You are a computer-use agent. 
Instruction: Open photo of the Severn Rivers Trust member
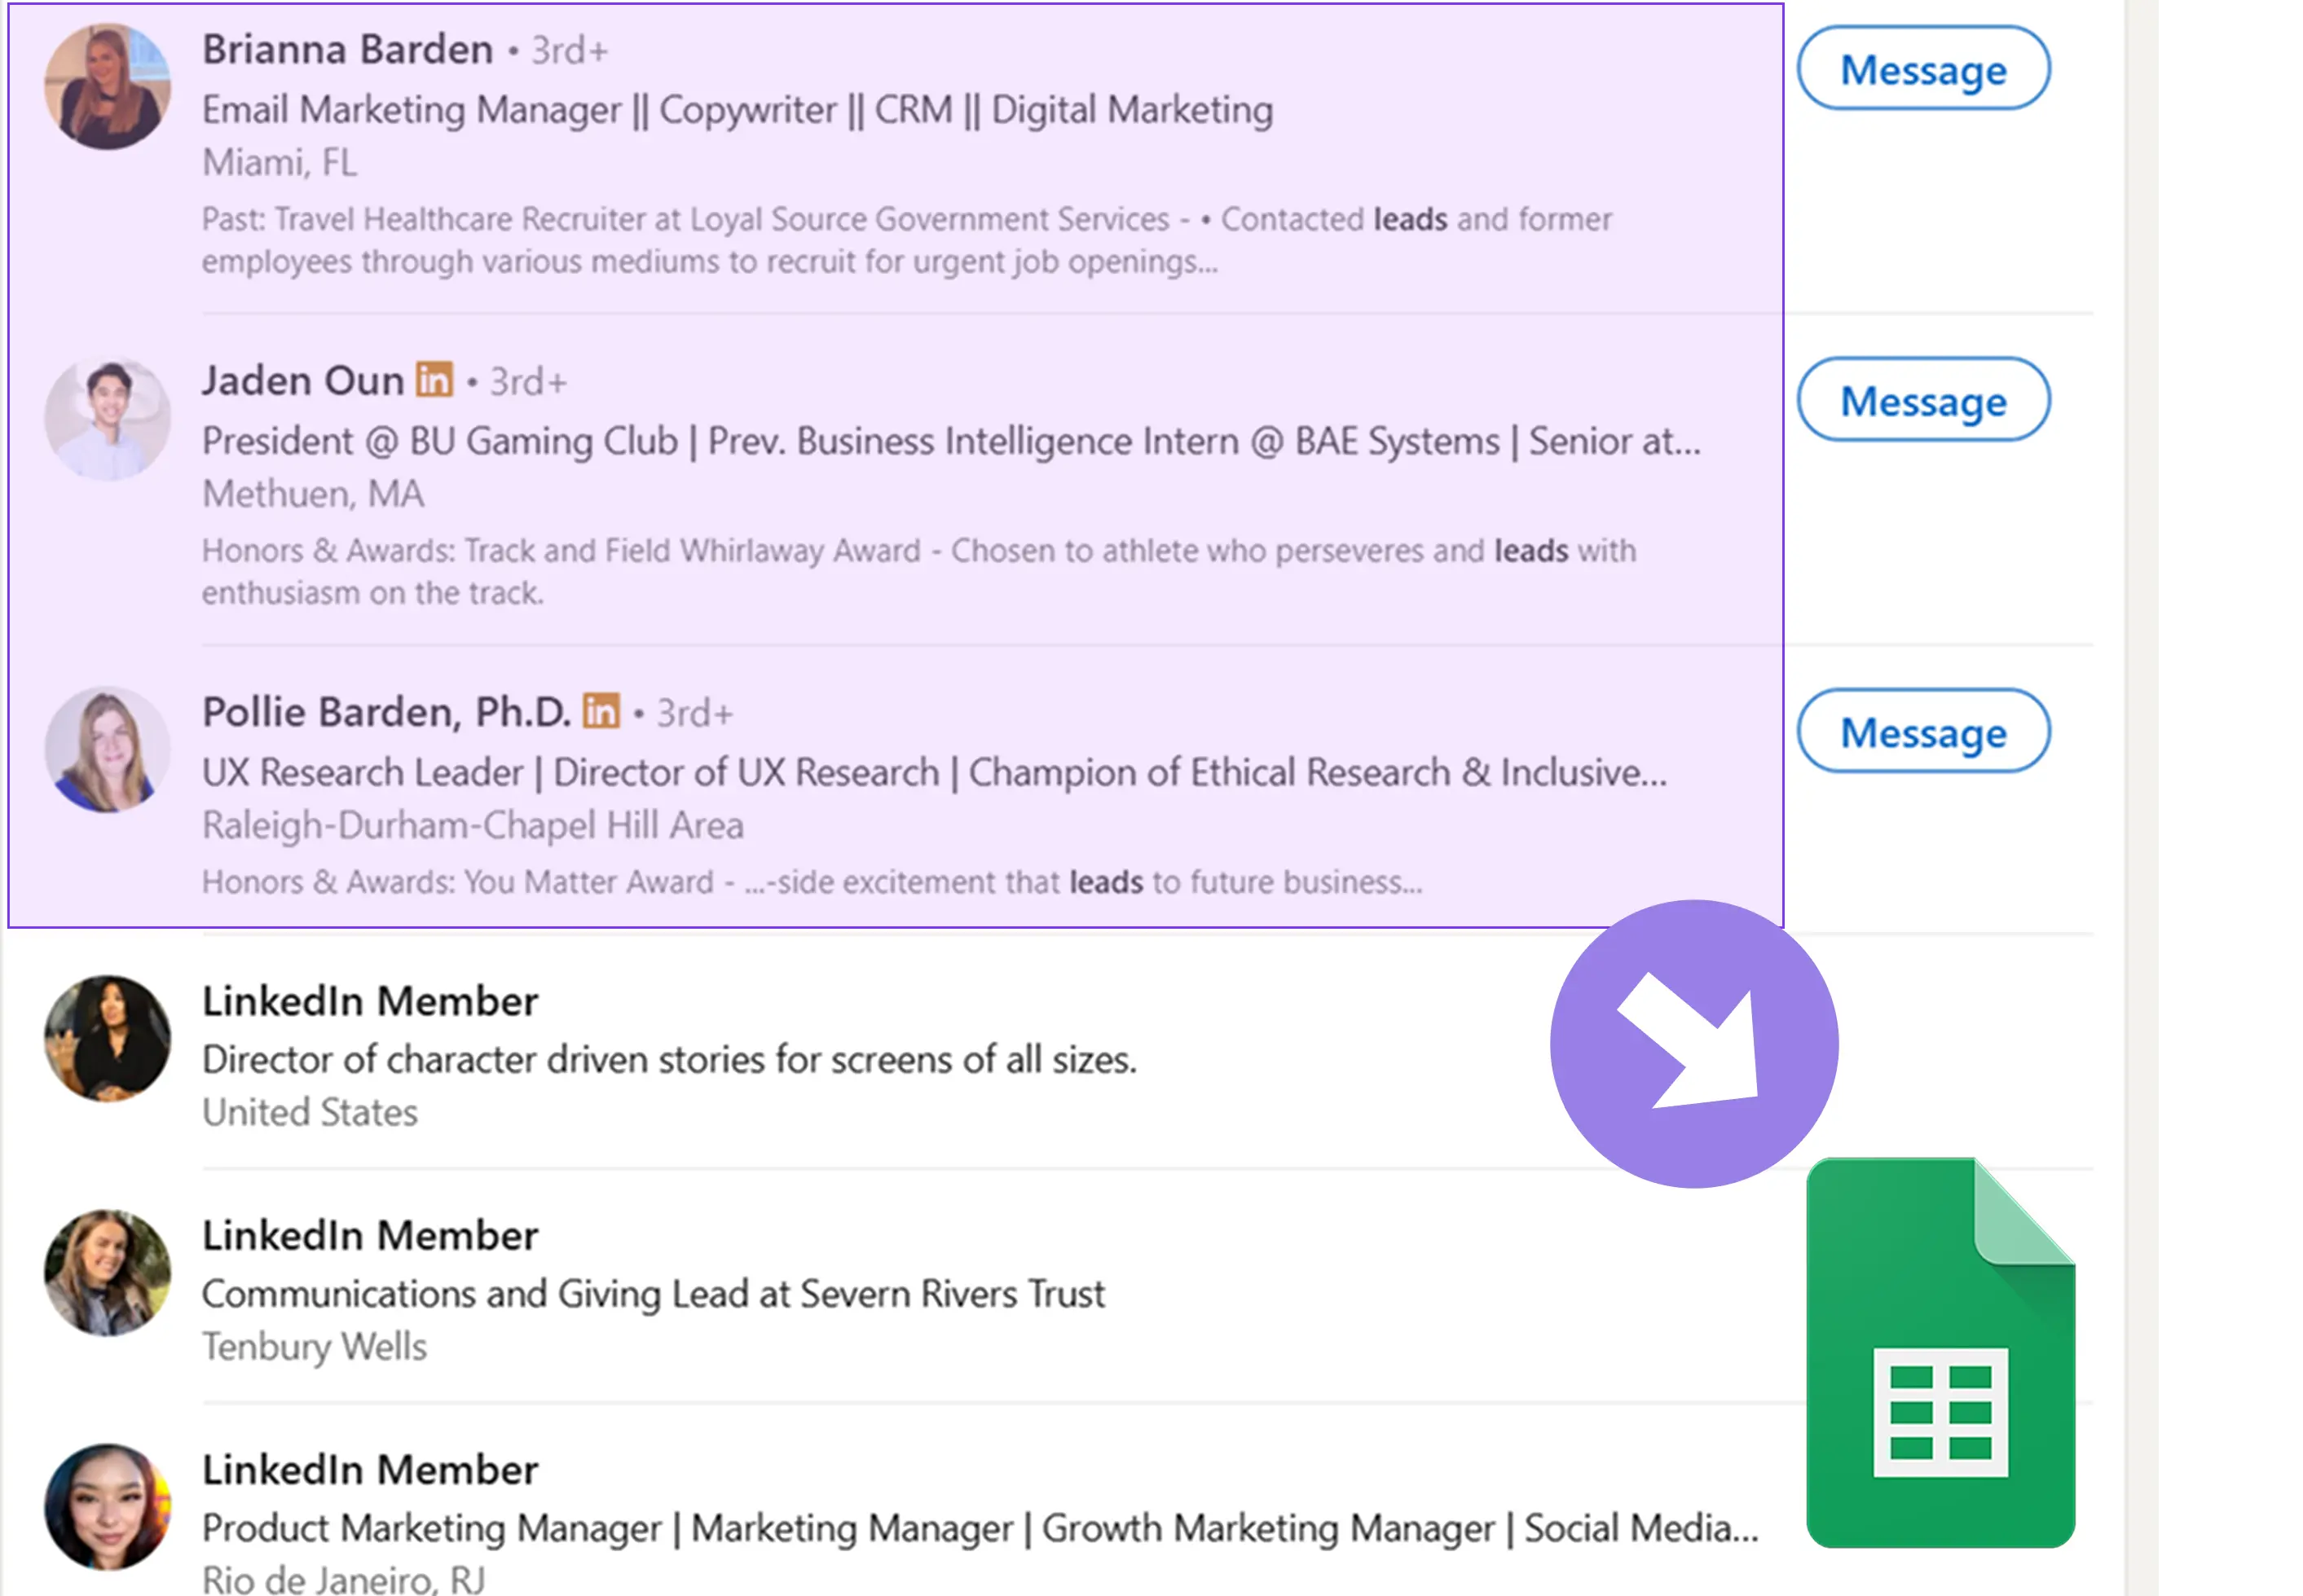pos(107,1273)
